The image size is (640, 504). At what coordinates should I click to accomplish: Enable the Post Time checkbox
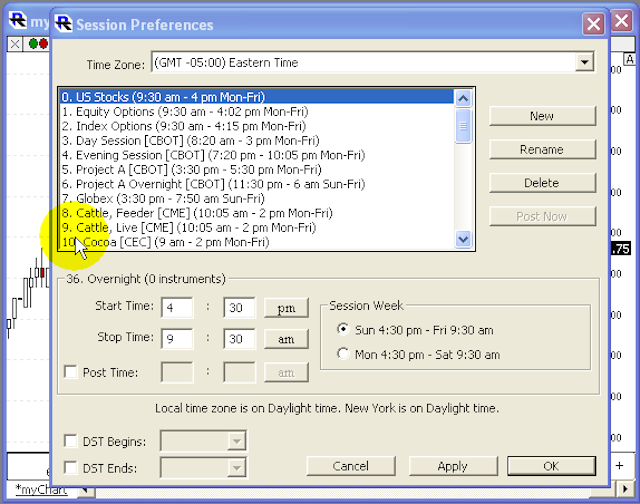(71, 373)
